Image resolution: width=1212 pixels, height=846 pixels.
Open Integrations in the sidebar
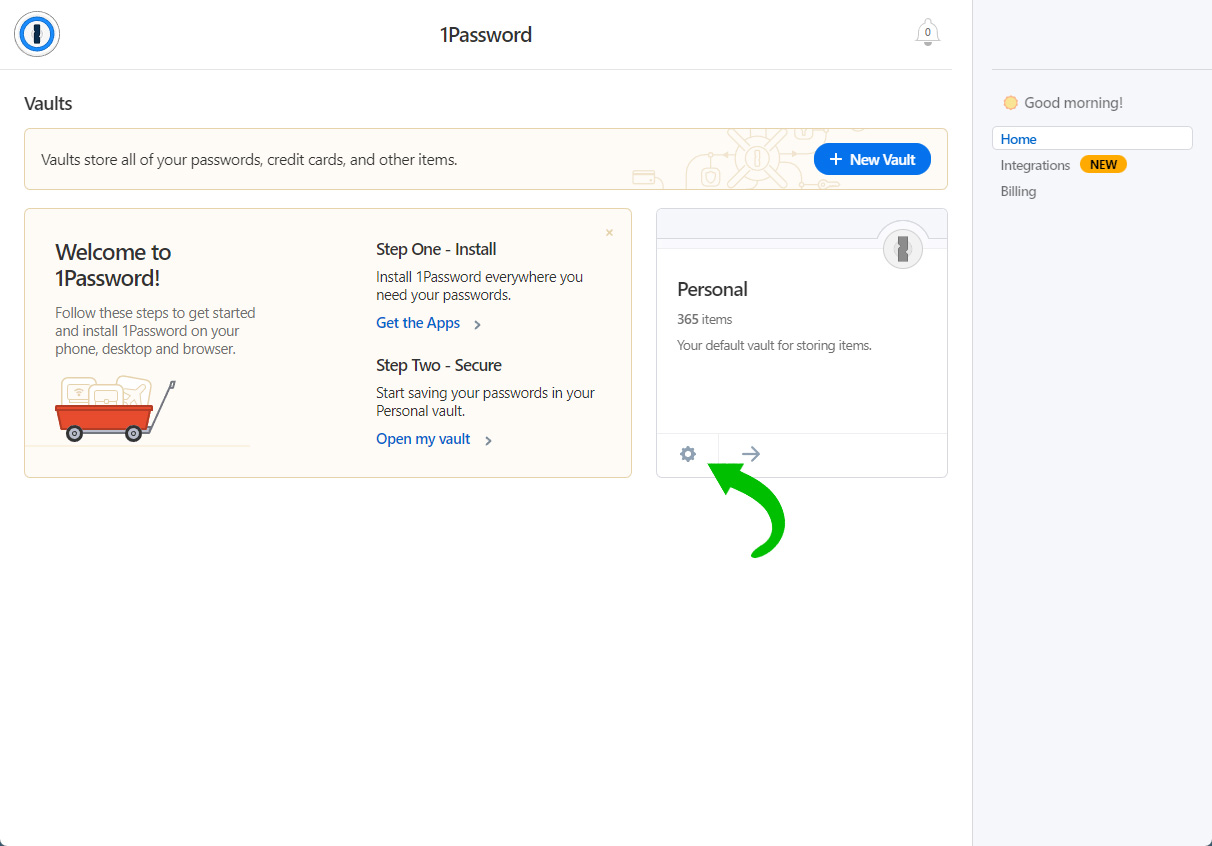[1035, 165]
